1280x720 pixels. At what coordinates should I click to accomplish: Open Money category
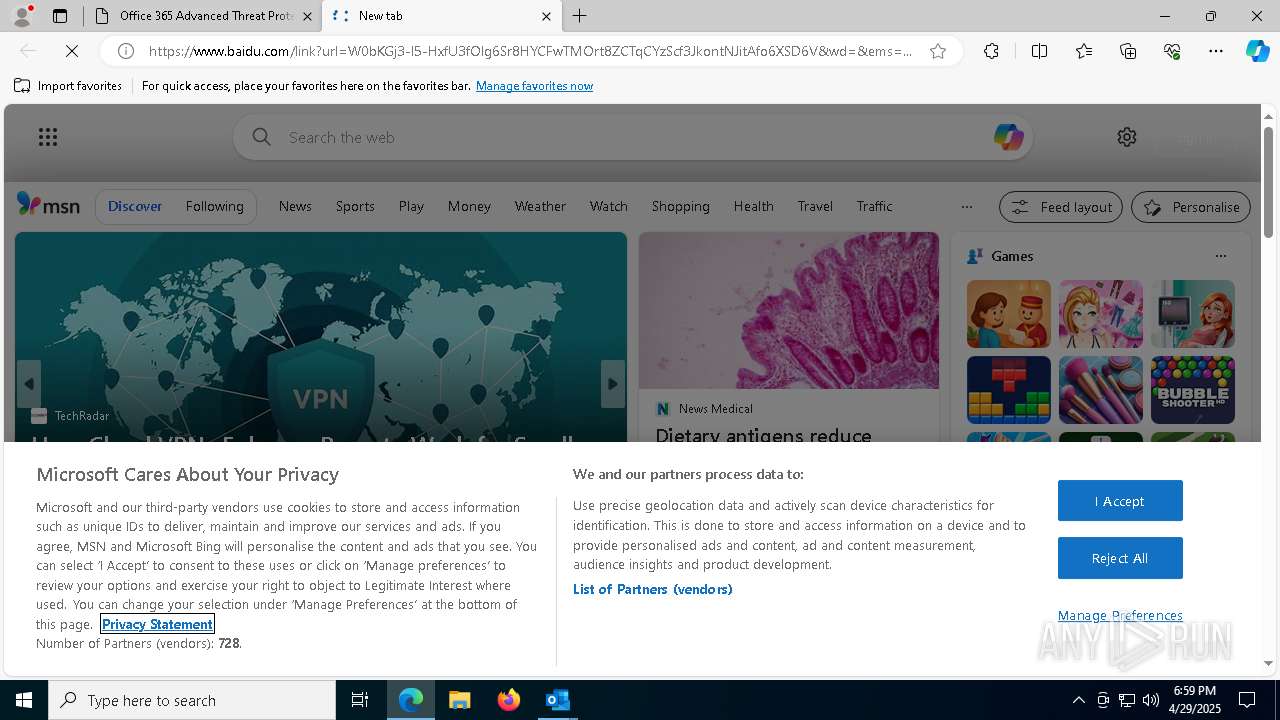tap(469, 206)
